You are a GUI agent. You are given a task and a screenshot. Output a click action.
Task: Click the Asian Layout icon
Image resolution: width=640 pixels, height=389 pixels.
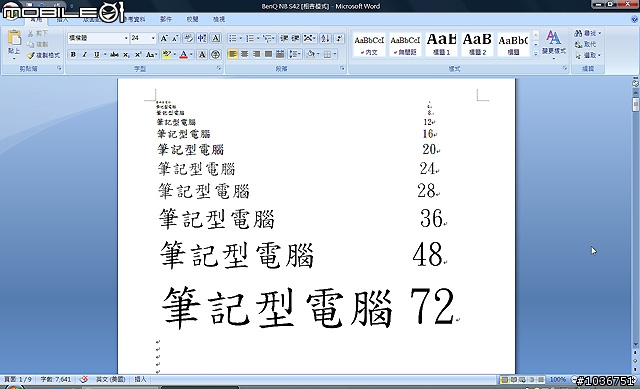click(x=309, y=38)
